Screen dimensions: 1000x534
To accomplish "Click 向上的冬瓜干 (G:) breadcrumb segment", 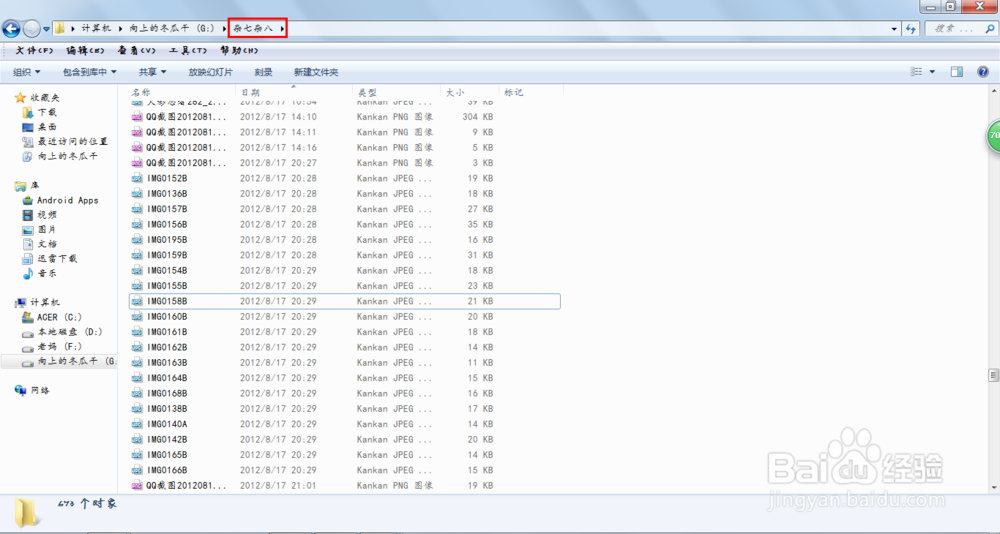I will tap(172, 29).
